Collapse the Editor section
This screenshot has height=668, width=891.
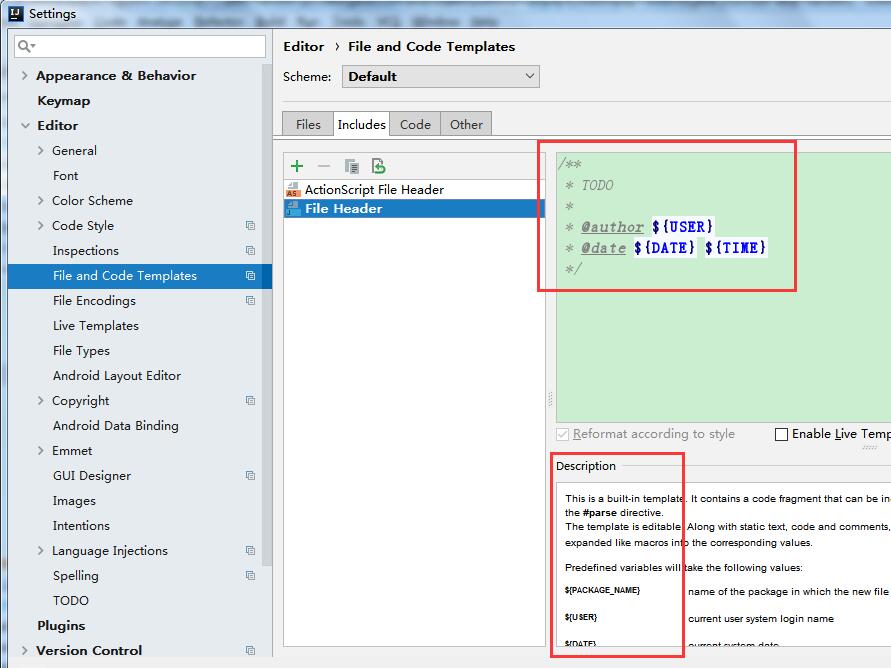(x=25, y=126)
